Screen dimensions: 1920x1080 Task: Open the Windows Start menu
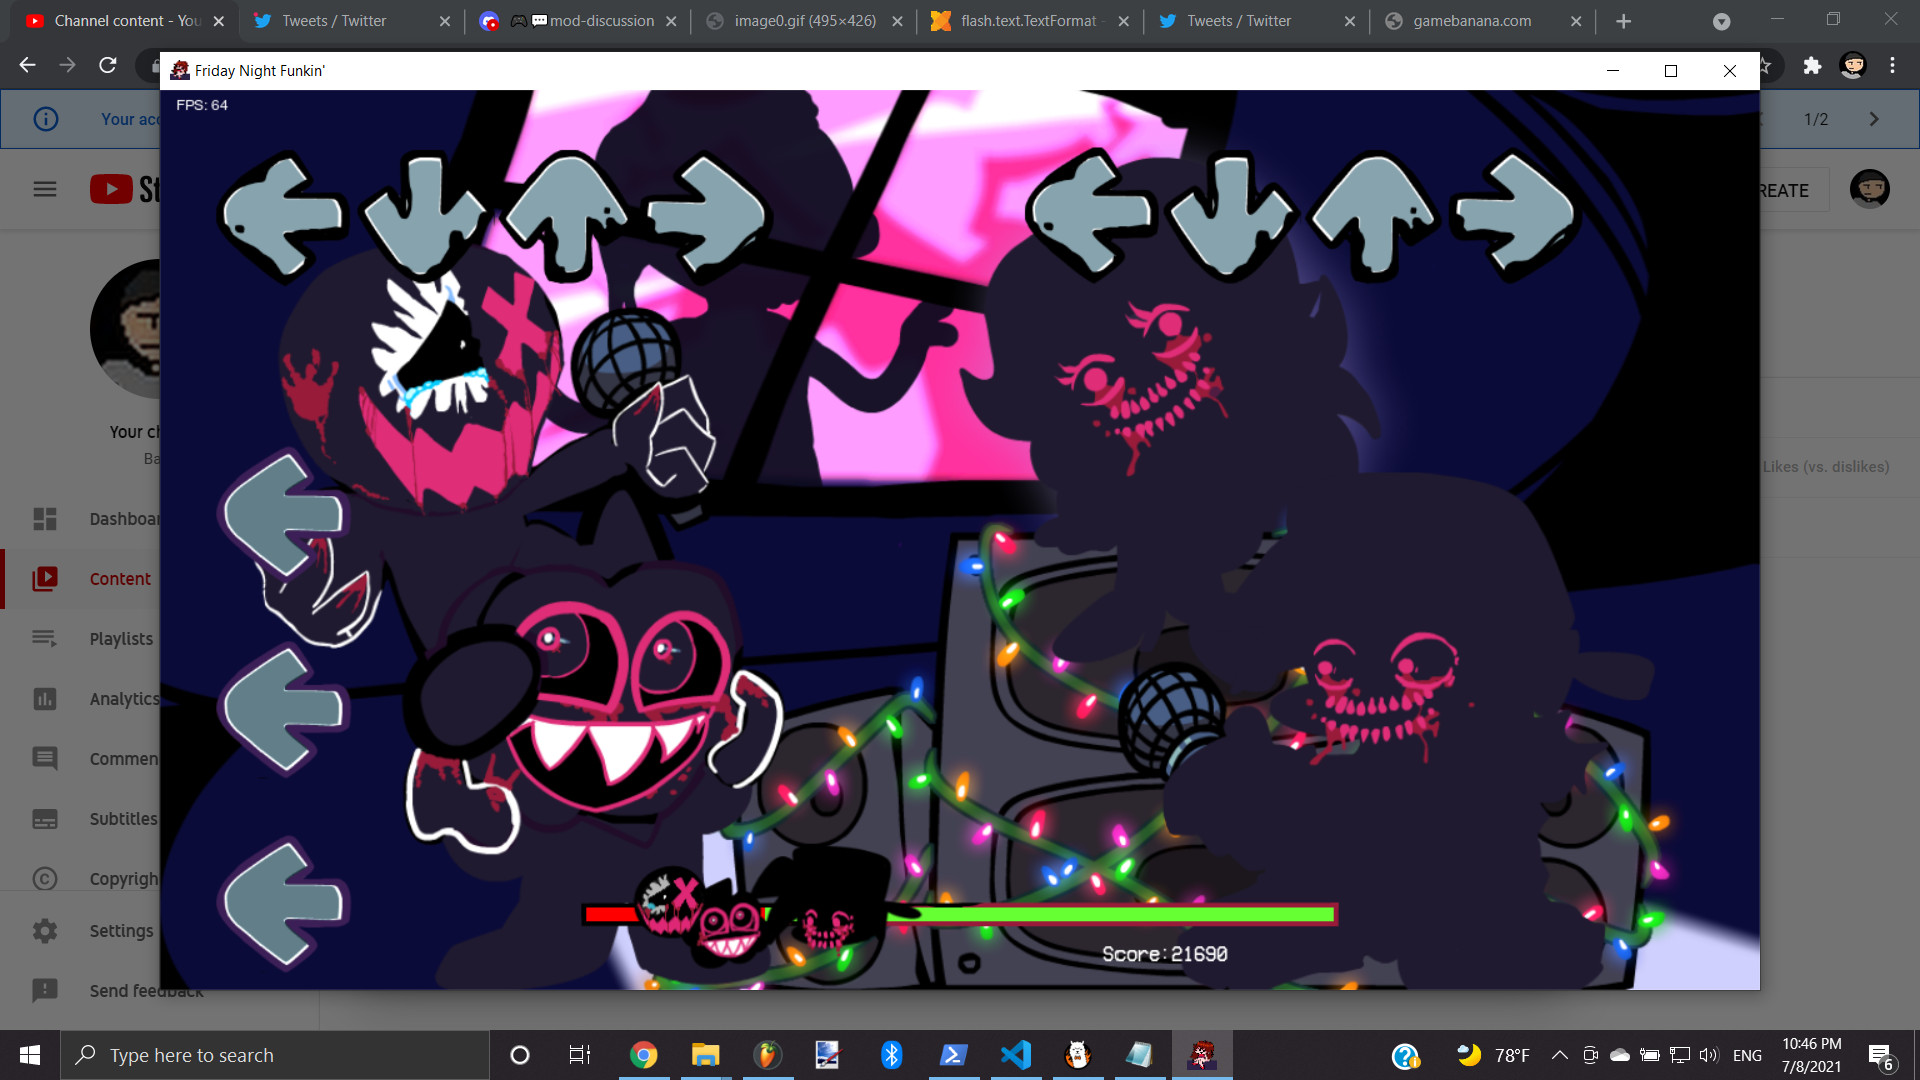(30, 1055)
